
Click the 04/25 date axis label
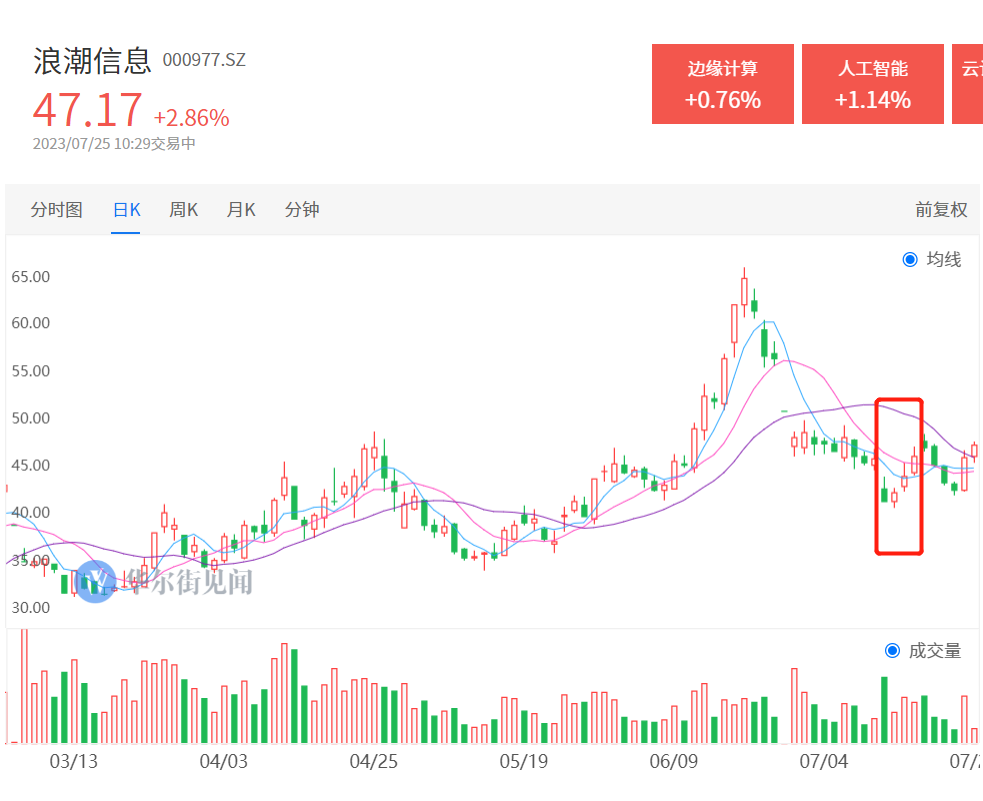(x=374, y=761)
